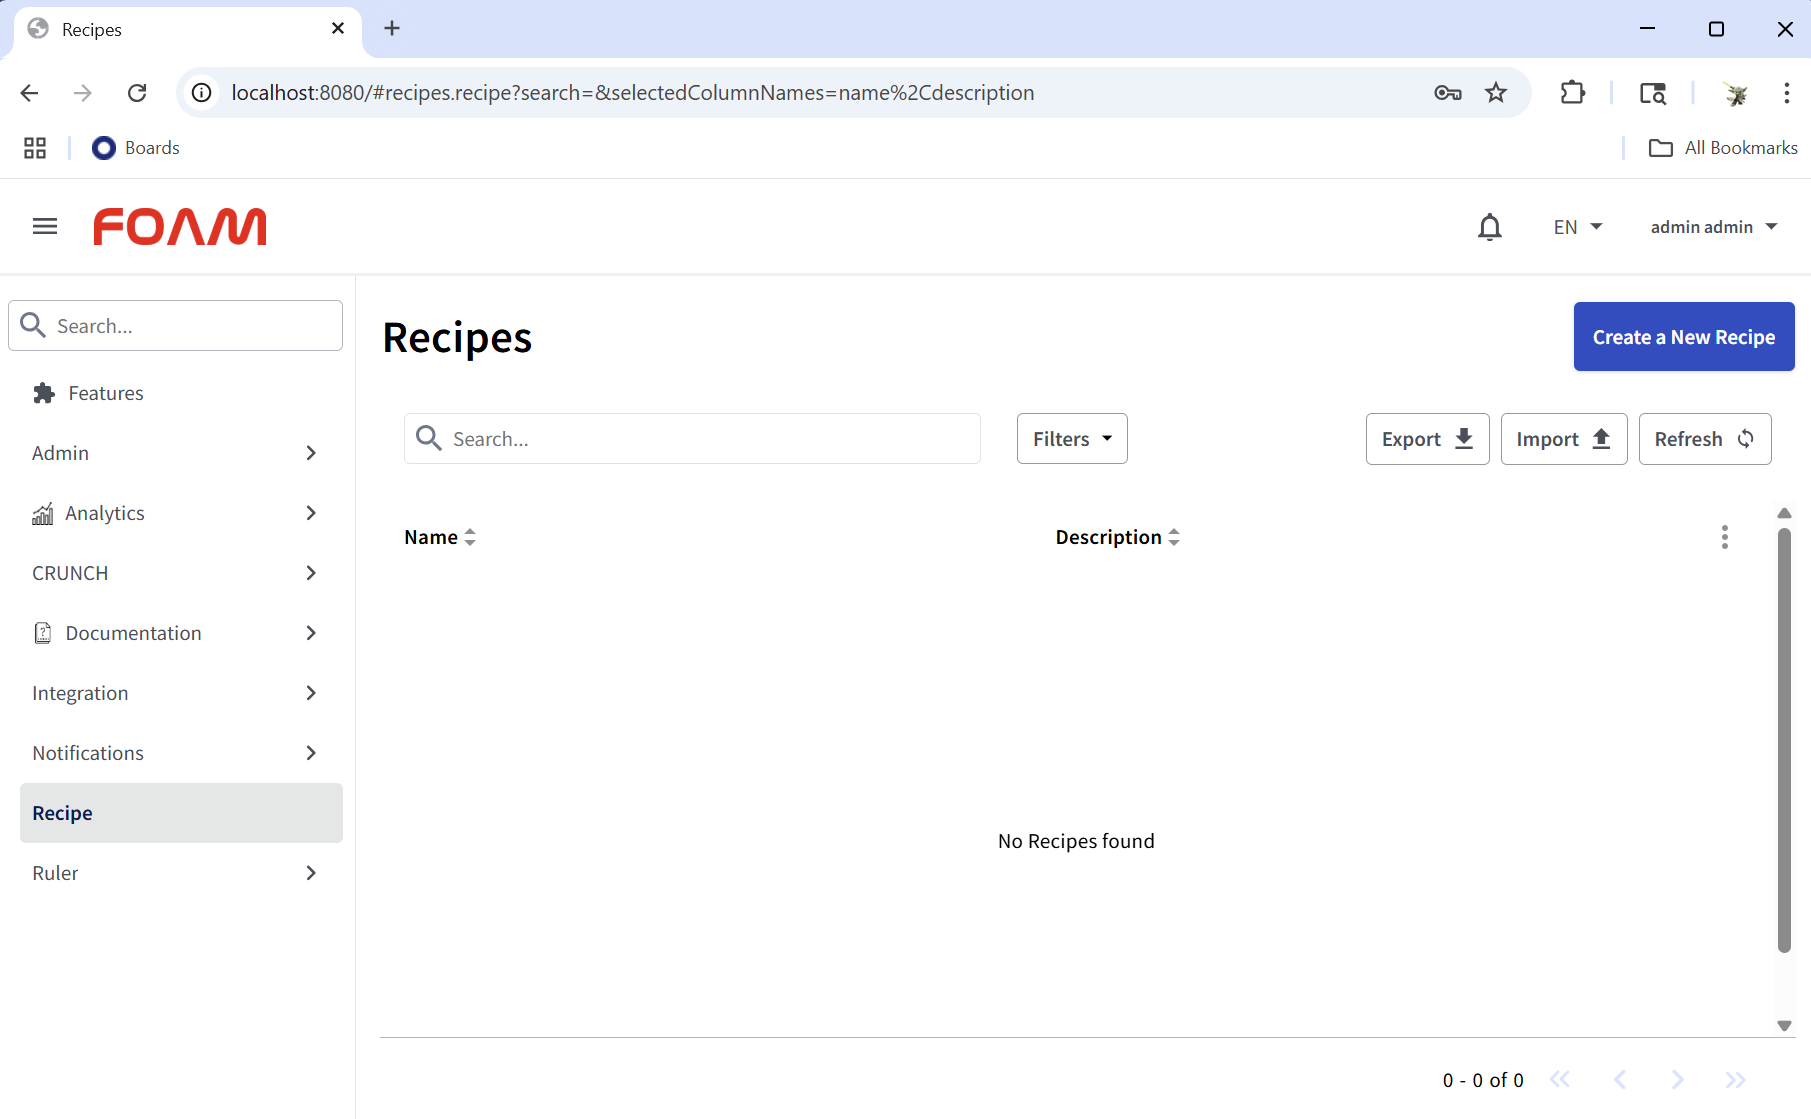This screenshot has height=1119, width=1811.
Task: Expand the Ruler menu chevron
Action: [x=311, y=873]
